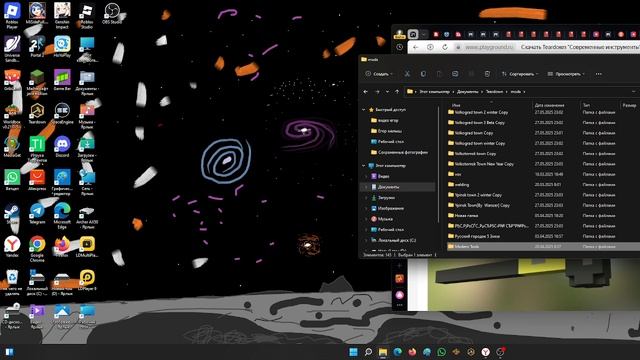Viewport: 640px width, 360px height.
Task: Open the Сортировать dropdown menu
Action: (520, 74)
